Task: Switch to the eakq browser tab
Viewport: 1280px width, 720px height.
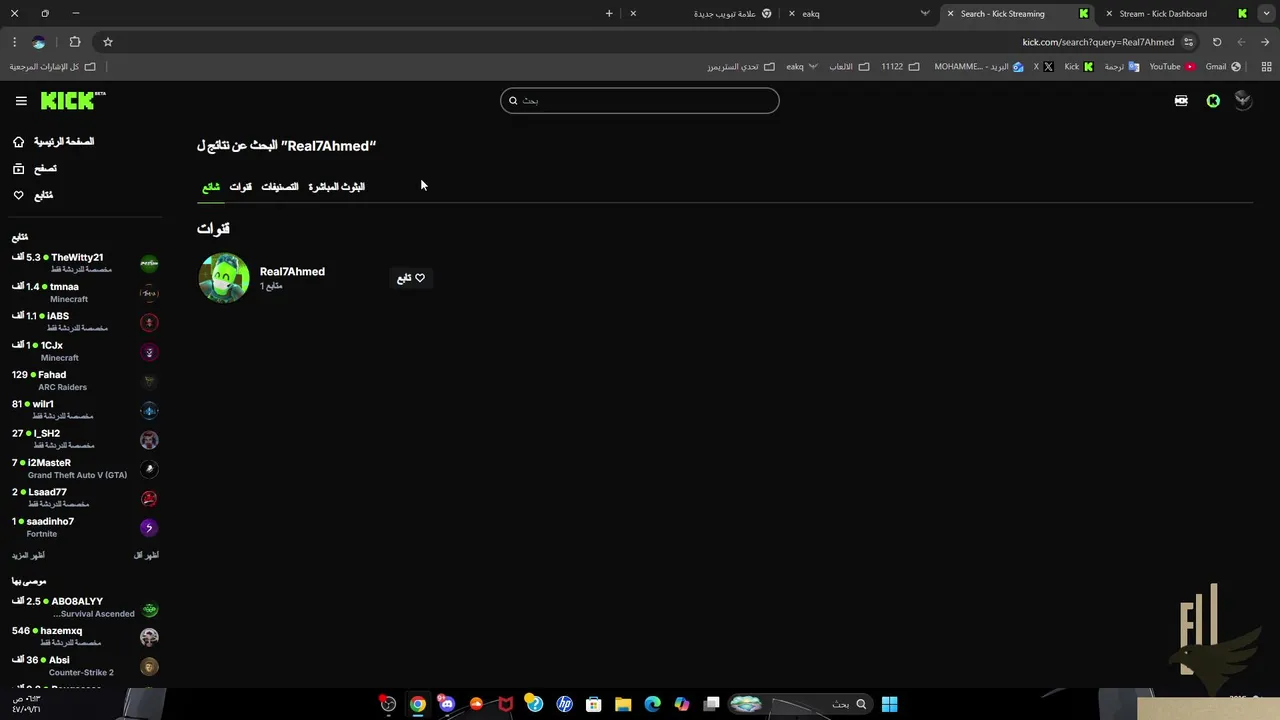Action: click(856, 14)
